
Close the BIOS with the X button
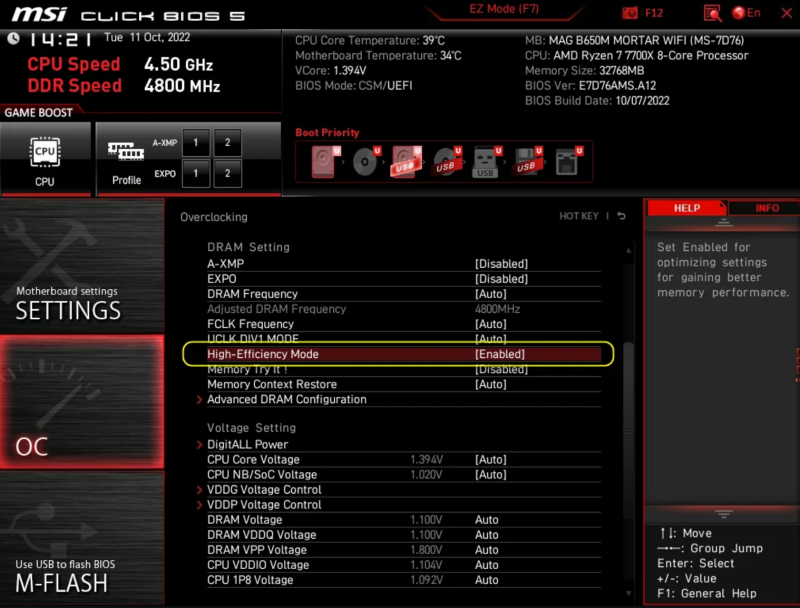(786, 13)
